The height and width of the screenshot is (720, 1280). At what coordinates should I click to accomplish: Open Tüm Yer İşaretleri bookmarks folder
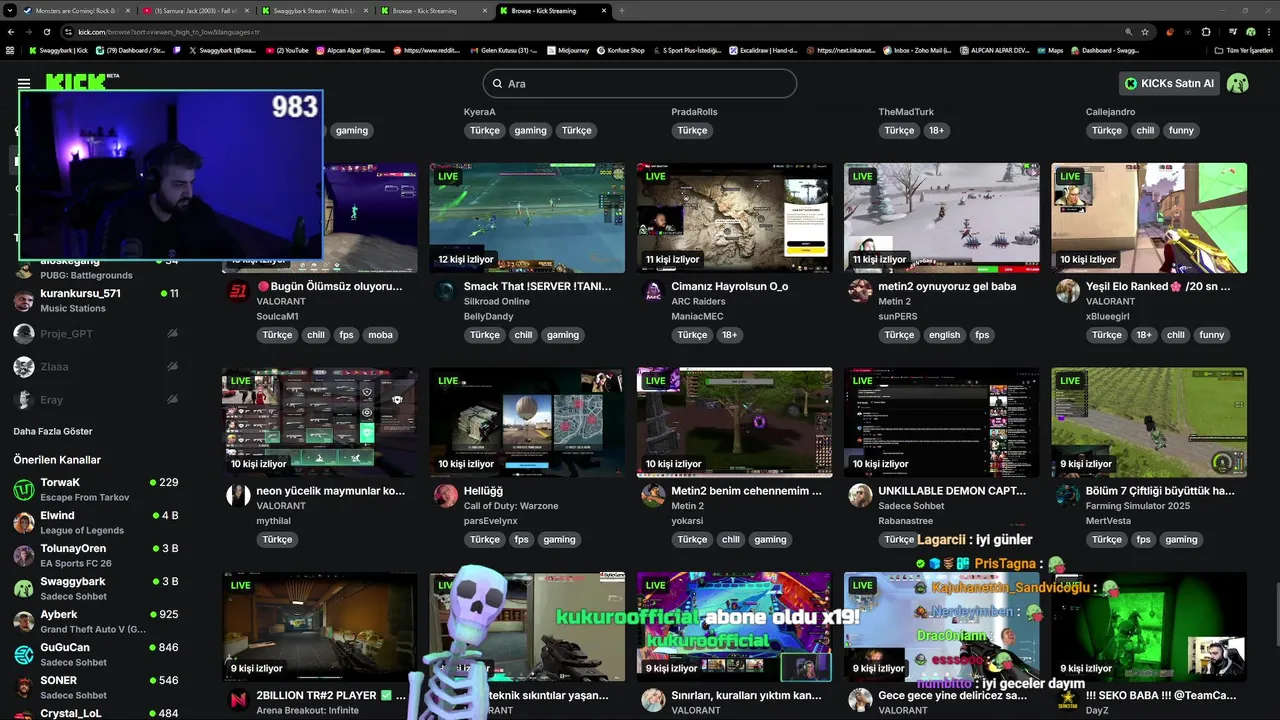pyautogui.click(x=1243, y=50)
